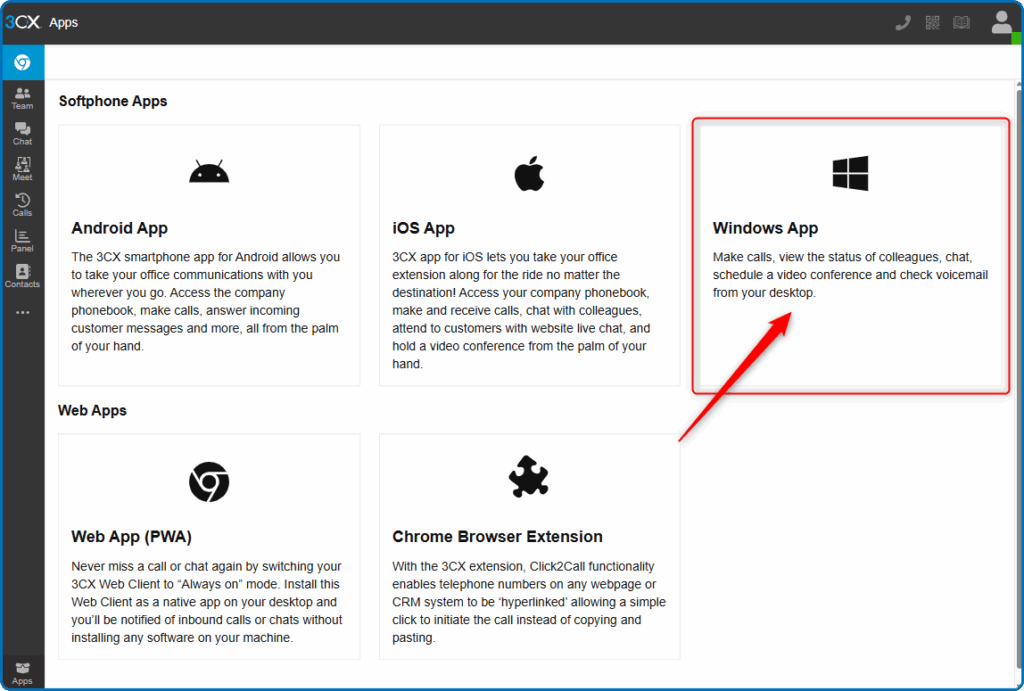
Task: Open the QR code icon in header
Action: click(932, 23)
